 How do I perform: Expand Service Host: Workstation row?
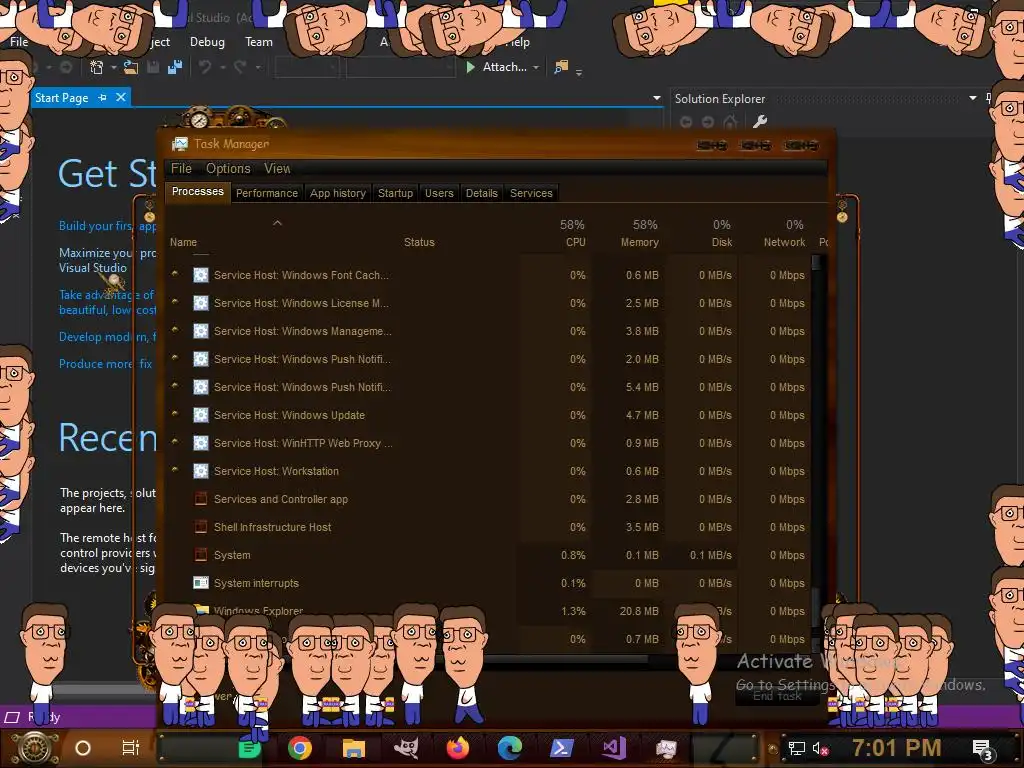pyautogui.click(x=175, y=470)
